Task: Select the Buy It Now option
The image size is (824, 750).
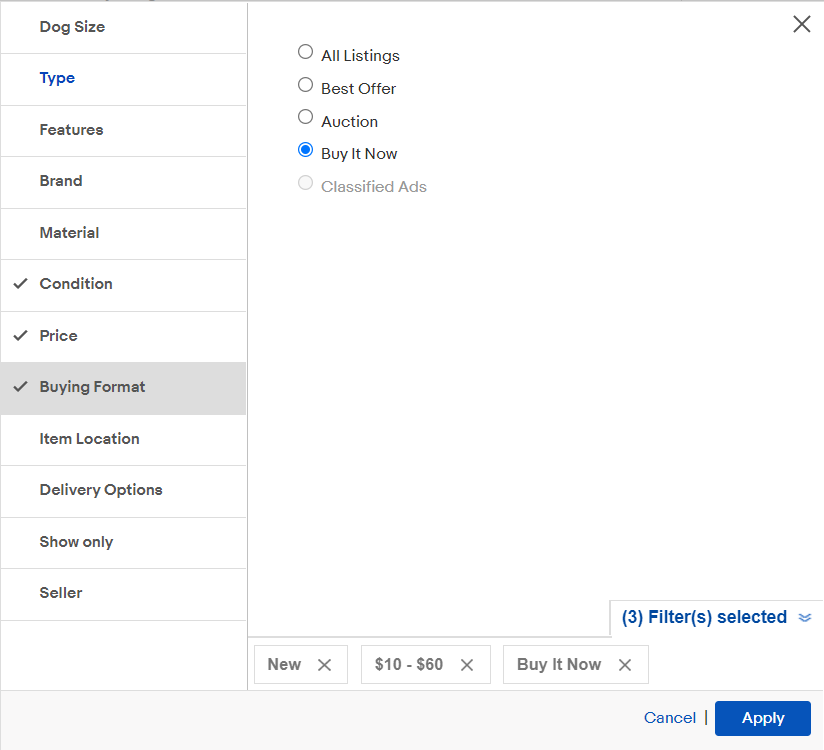Action: [305, 149]
